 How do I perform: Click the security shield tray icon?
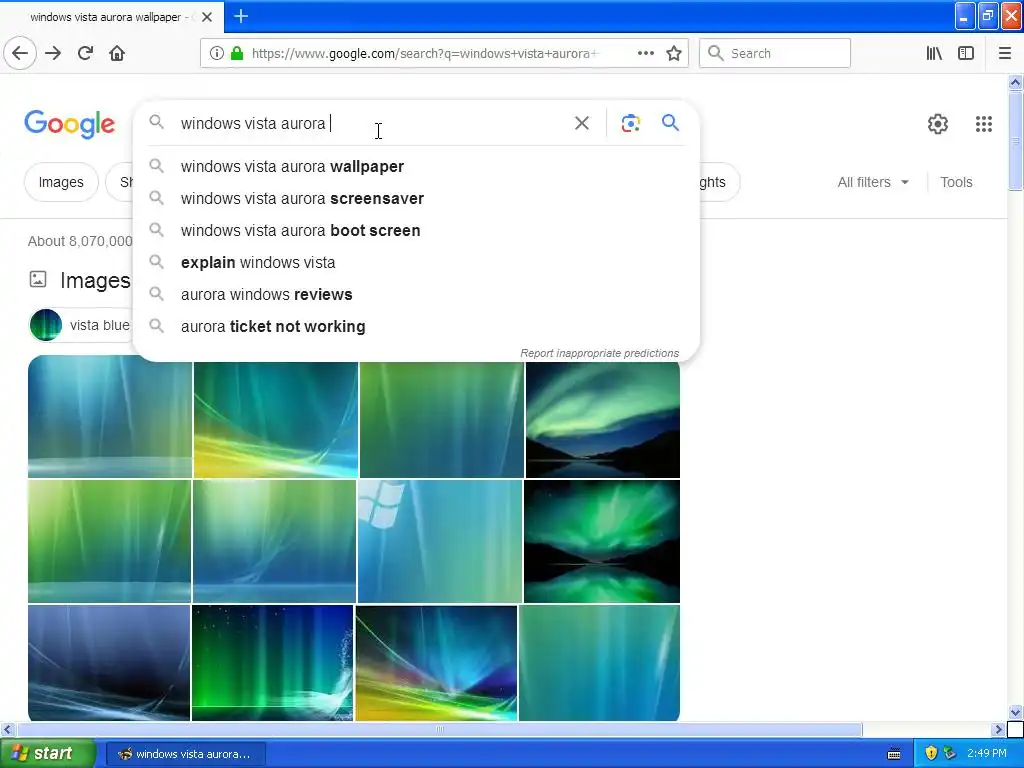tap(931, 754)
